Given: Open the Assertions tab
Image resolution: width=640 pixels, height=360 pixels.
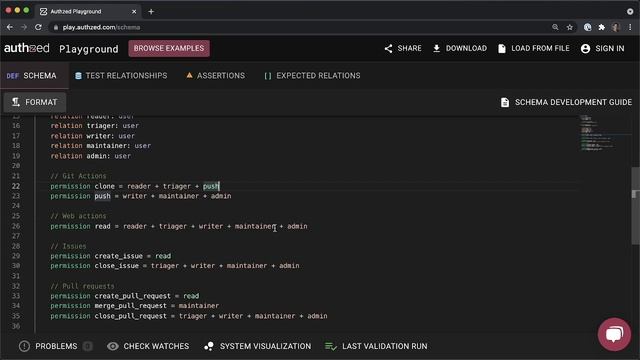Looking at the screenshot, I should pos(215,76).
